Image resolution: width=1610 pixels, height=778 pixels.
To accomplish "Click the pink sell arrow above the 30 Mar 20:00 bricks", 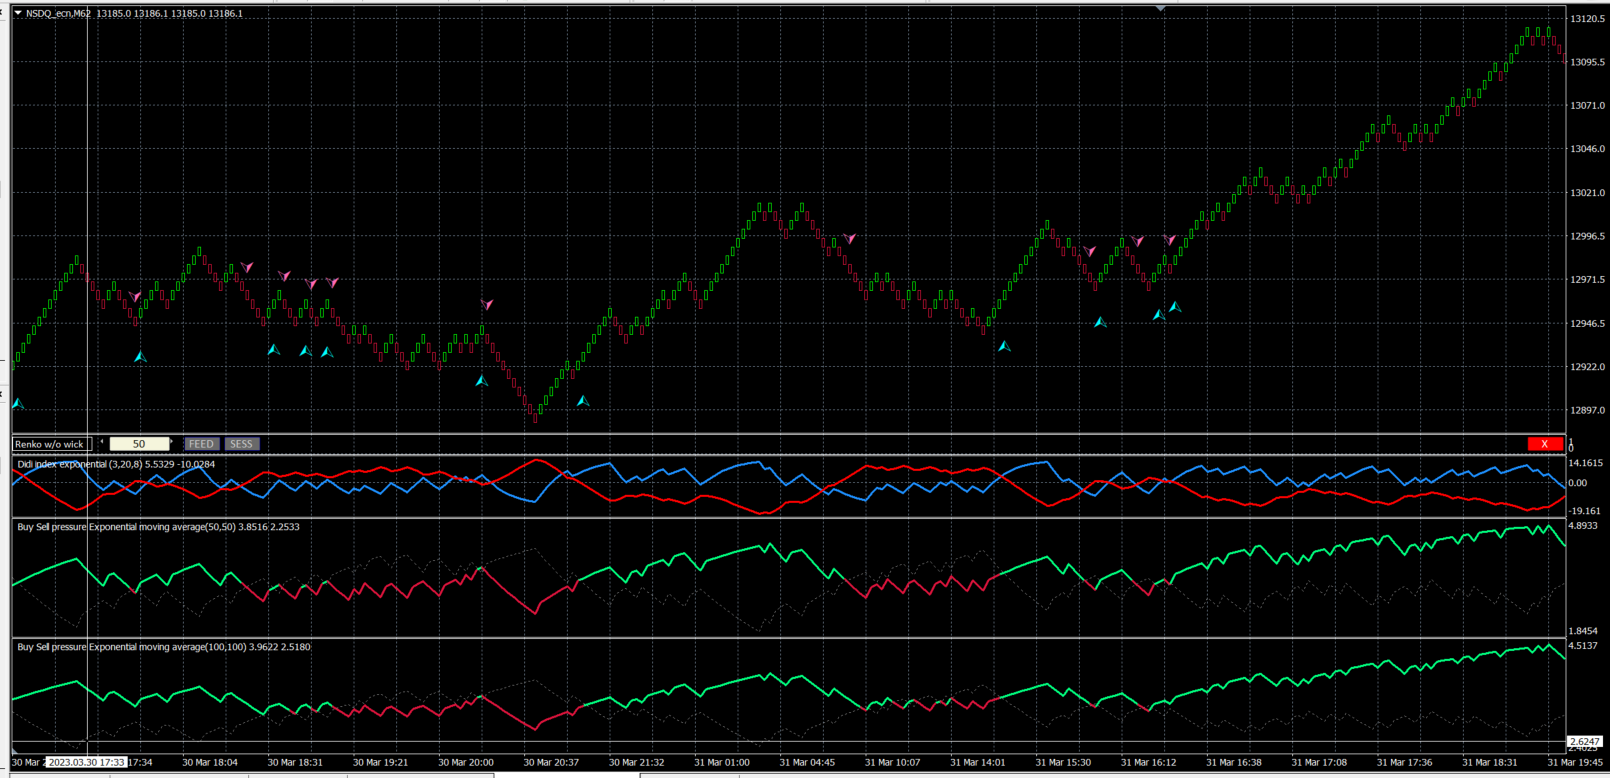I will coord(487,304).
